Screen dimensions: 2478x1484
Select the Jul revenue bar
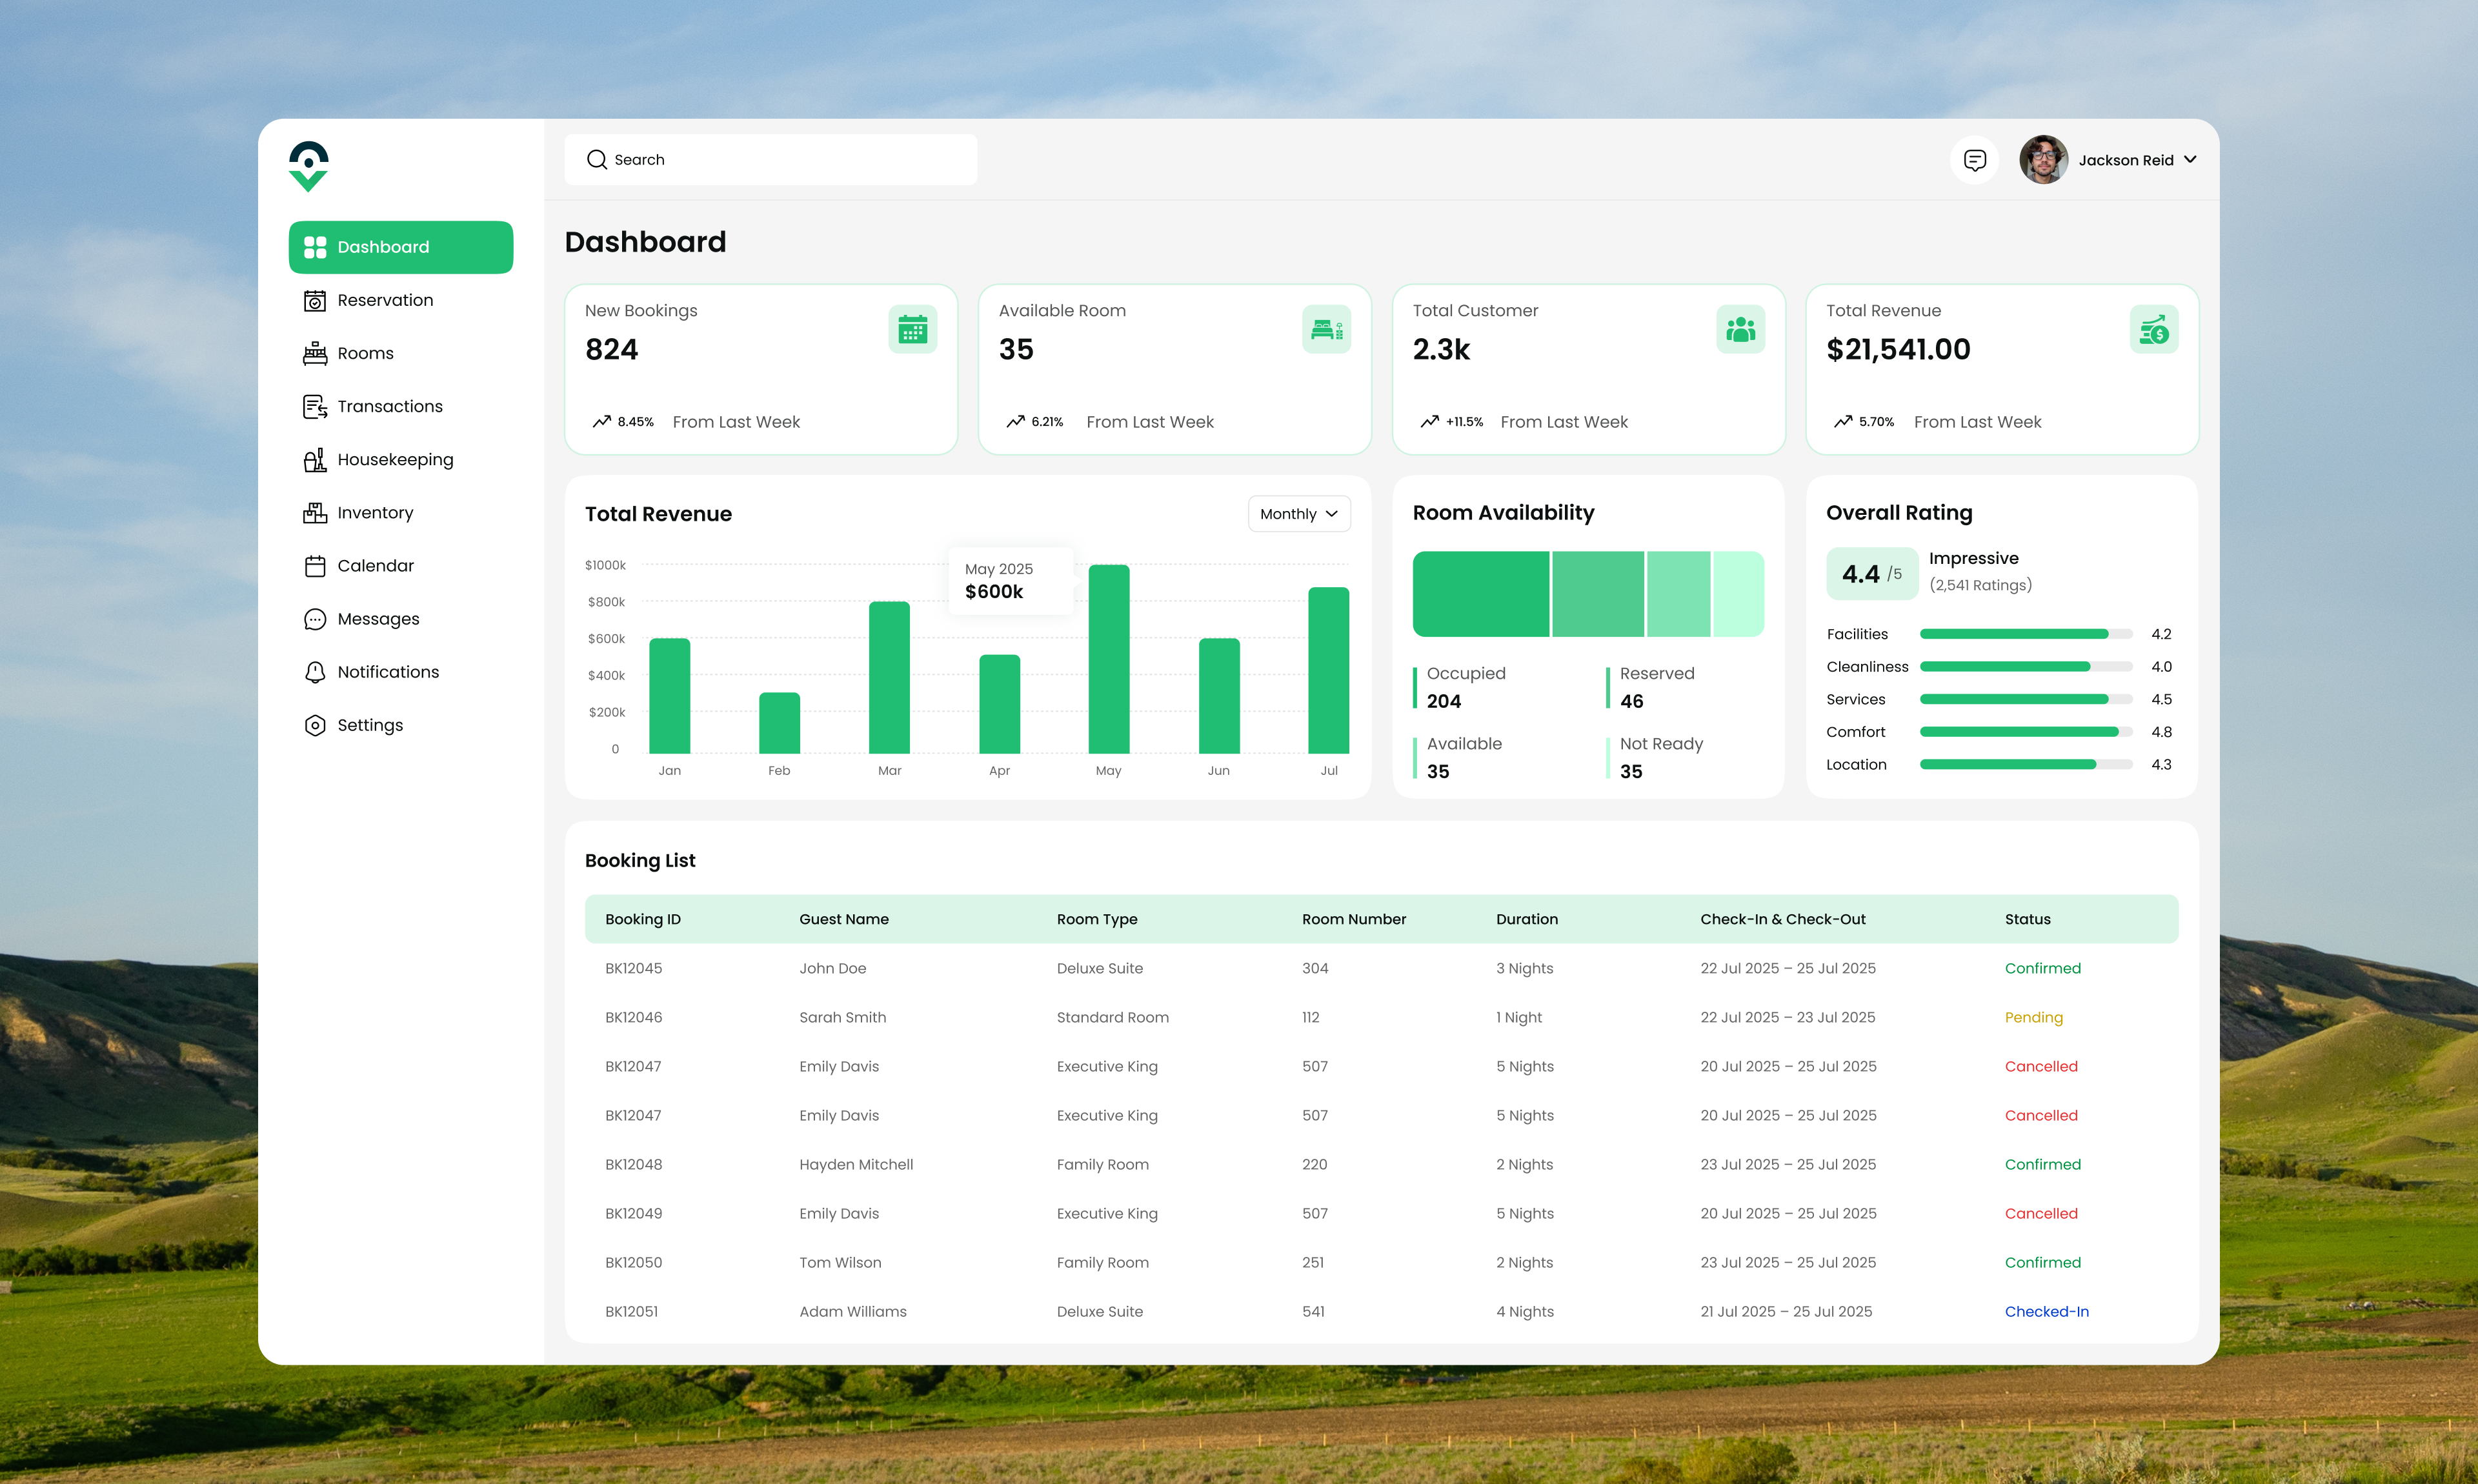[x=1328, y=670]
